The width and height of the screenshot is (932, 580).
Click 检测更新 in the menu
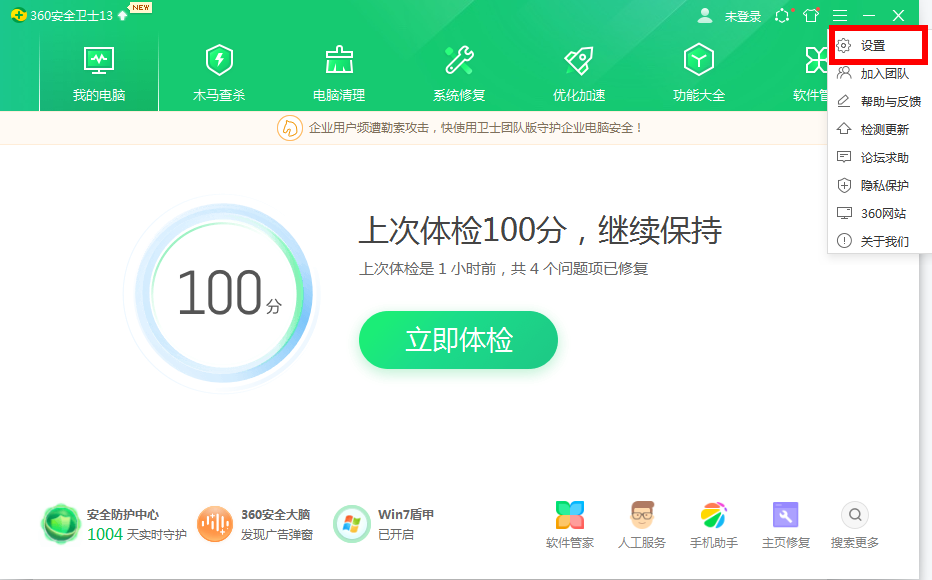click(880, 130)
